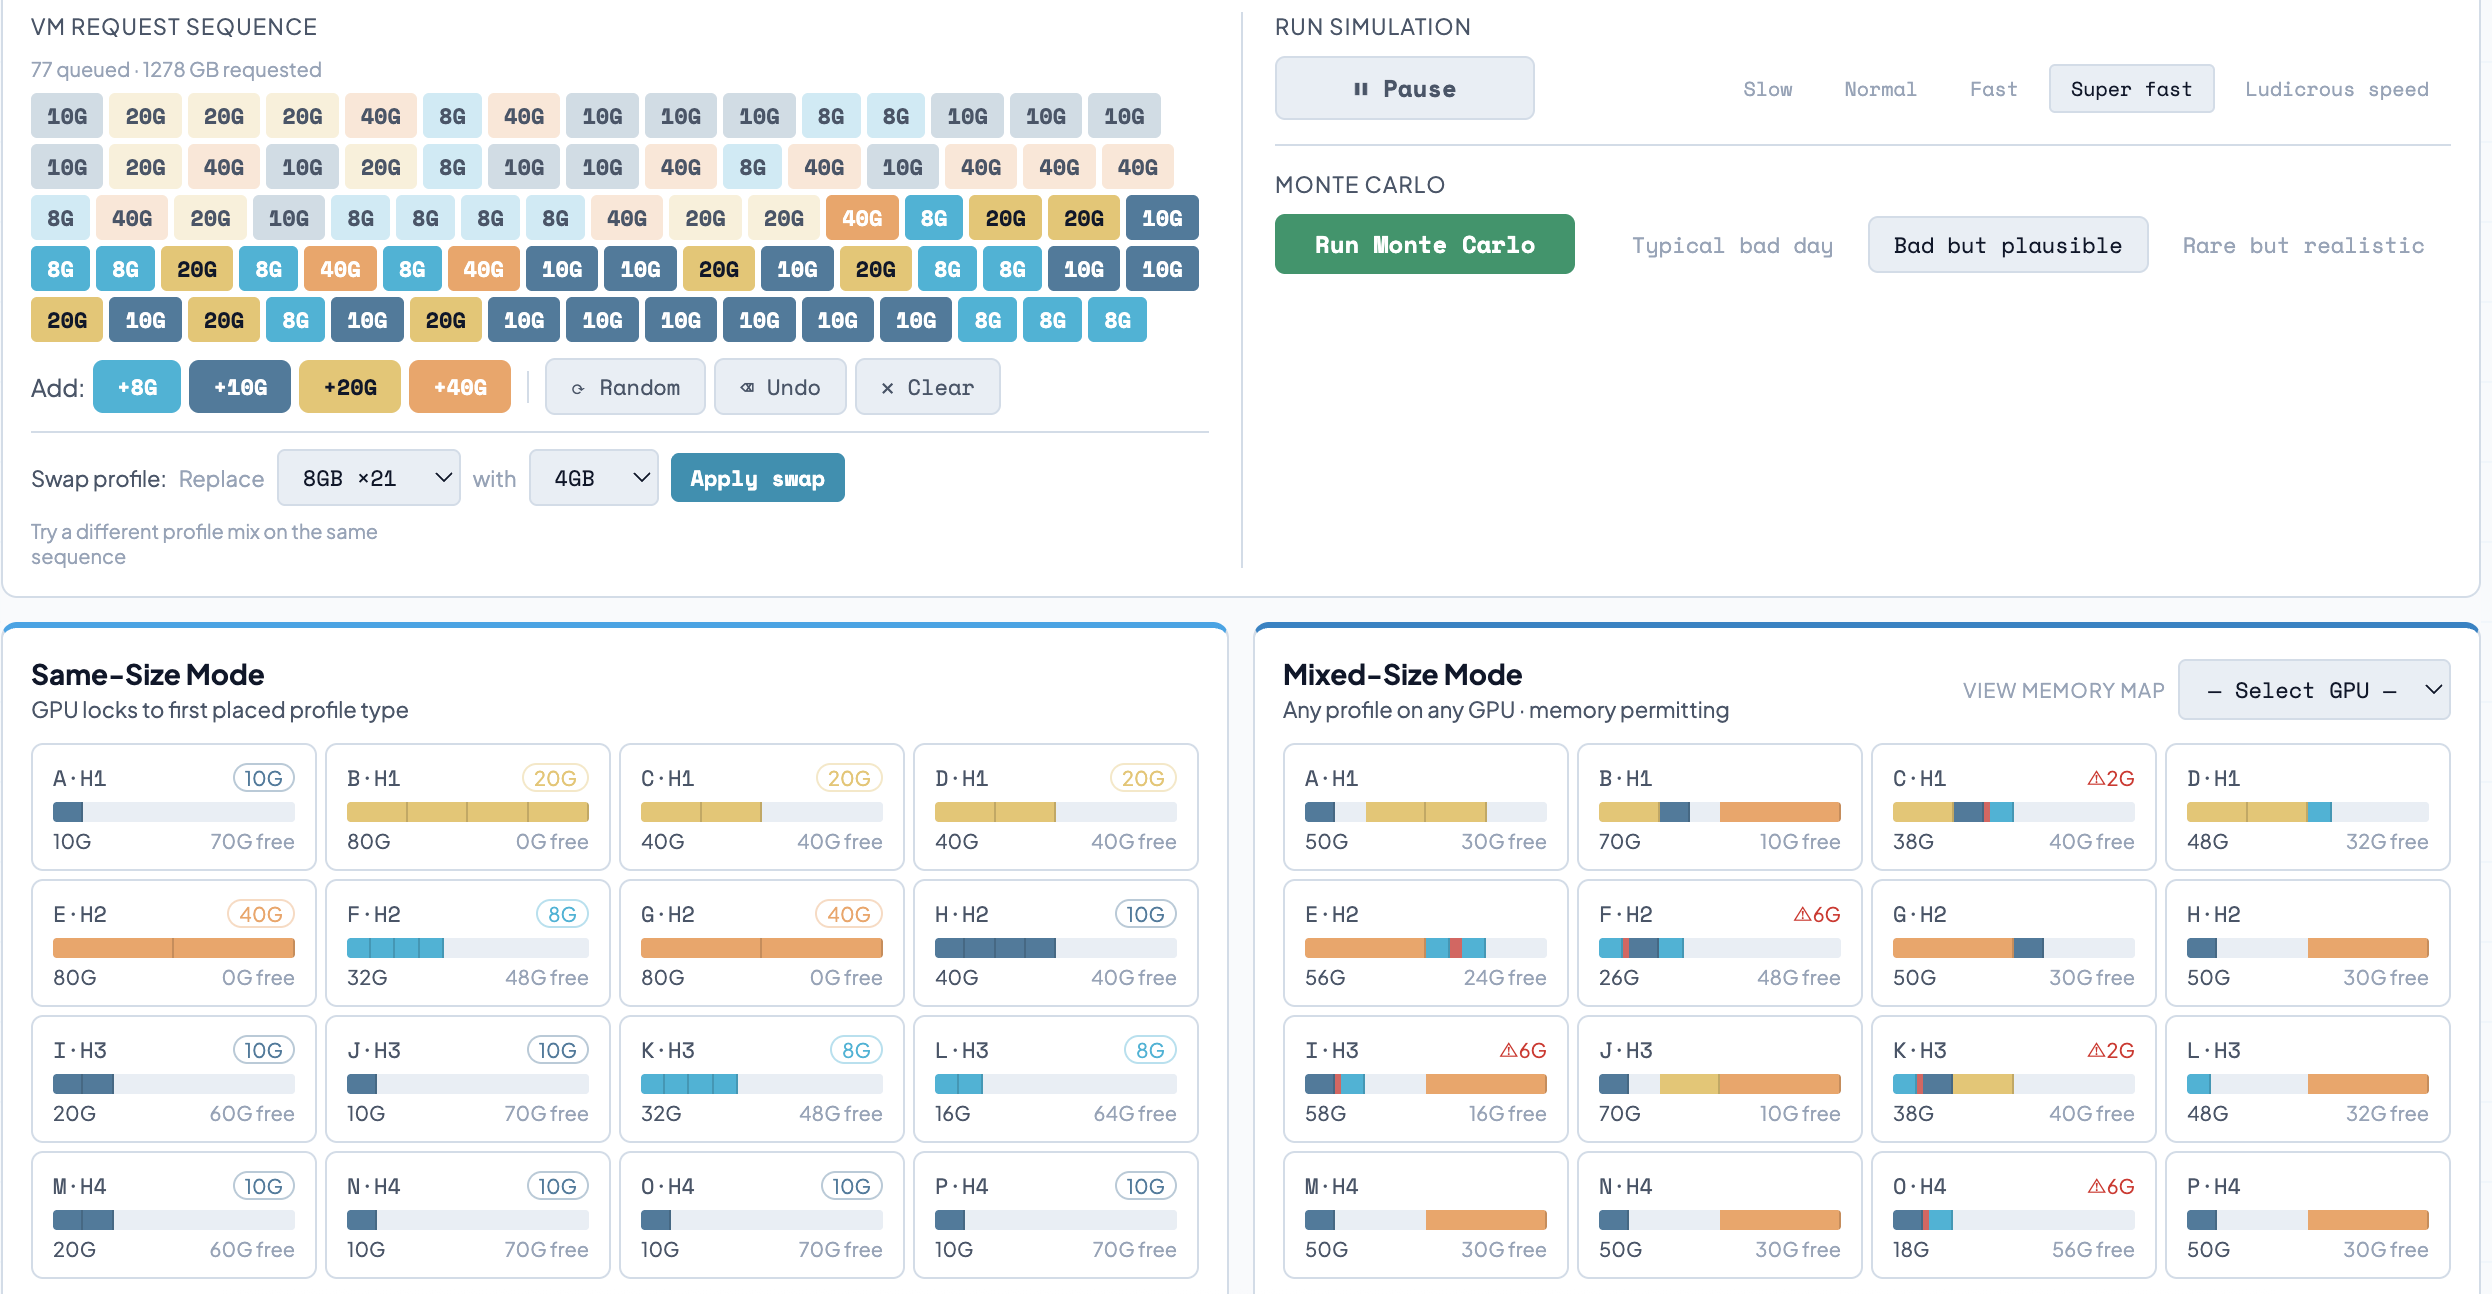Select Typical bad day option

pyautogui.click(x=1732, y=245)
